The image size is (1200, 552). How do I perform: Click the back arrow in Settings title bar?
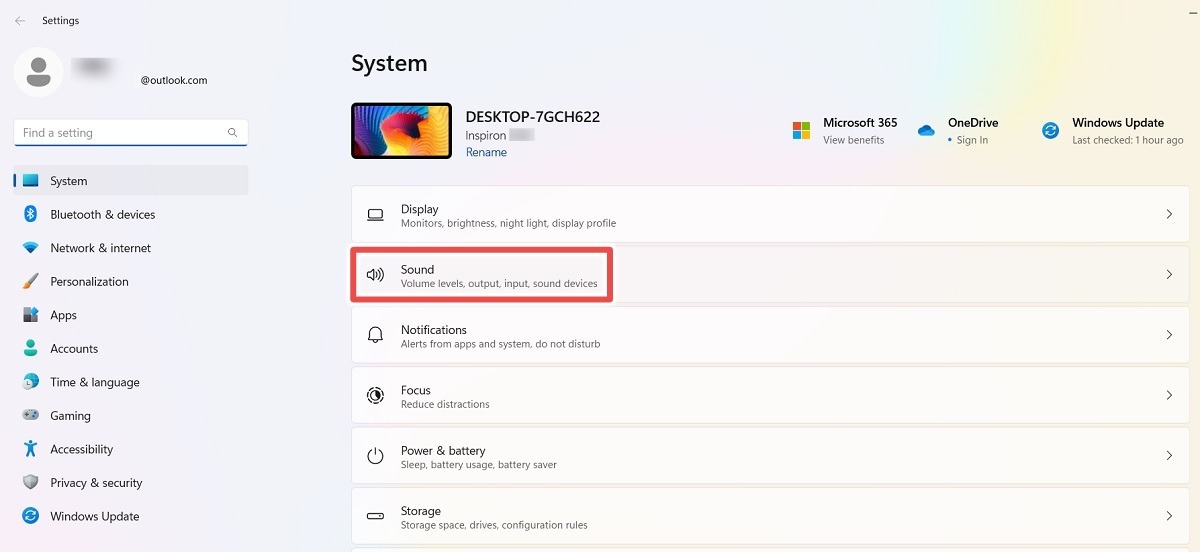click(20, 20)
